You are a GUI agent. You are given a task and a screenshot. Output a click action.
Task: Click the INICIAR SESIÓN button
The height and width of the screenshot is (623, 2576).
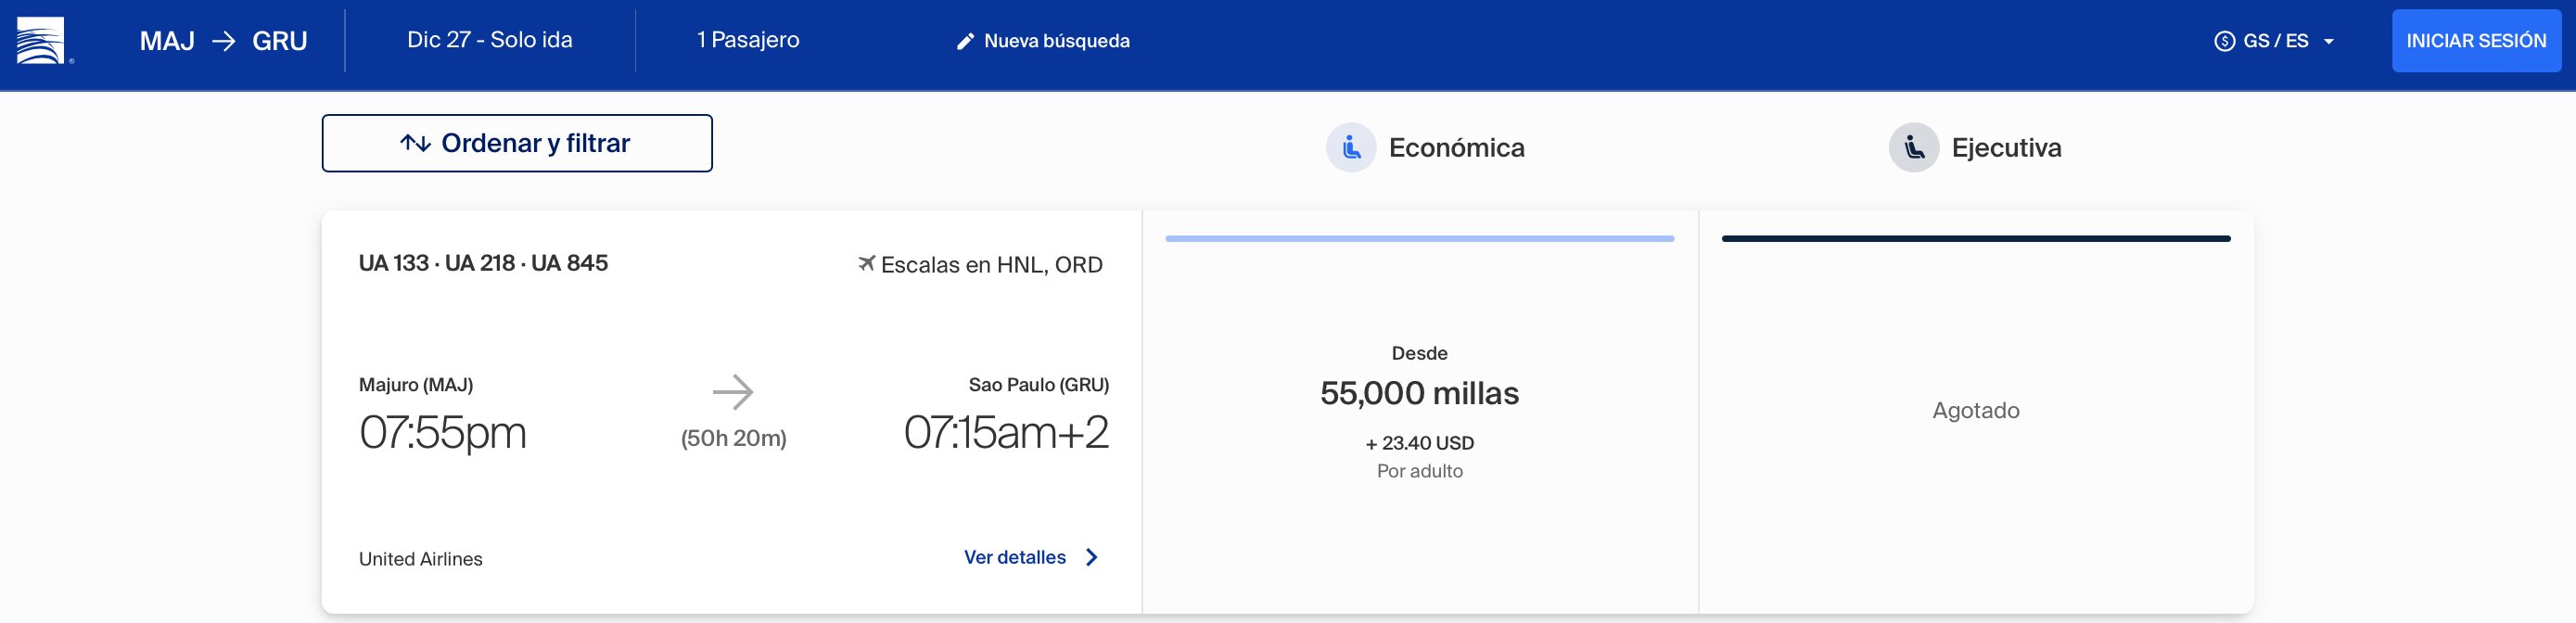pos(2476,41)
